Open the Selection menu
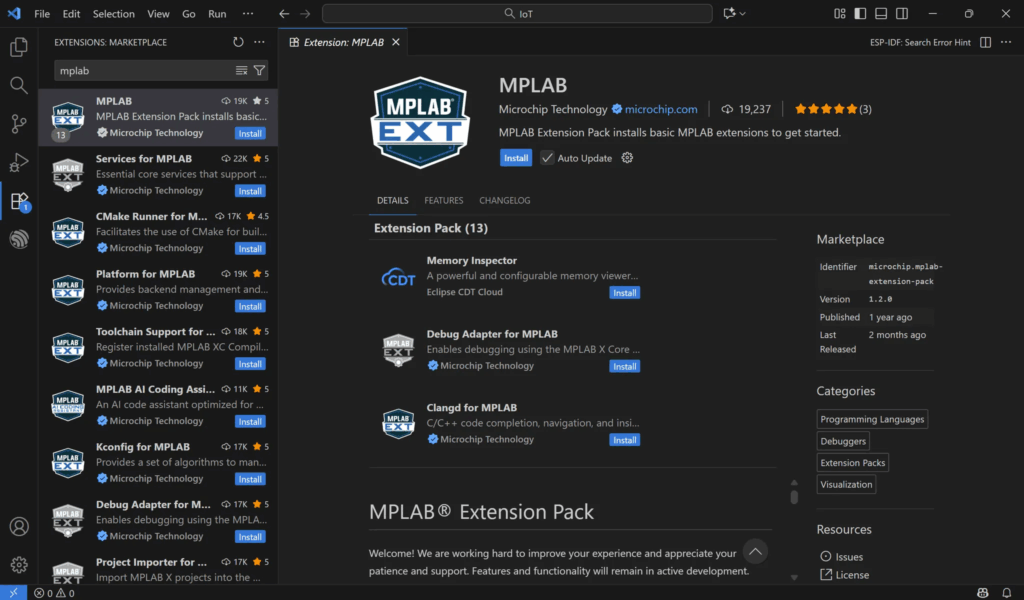 [x=113, y=14]
